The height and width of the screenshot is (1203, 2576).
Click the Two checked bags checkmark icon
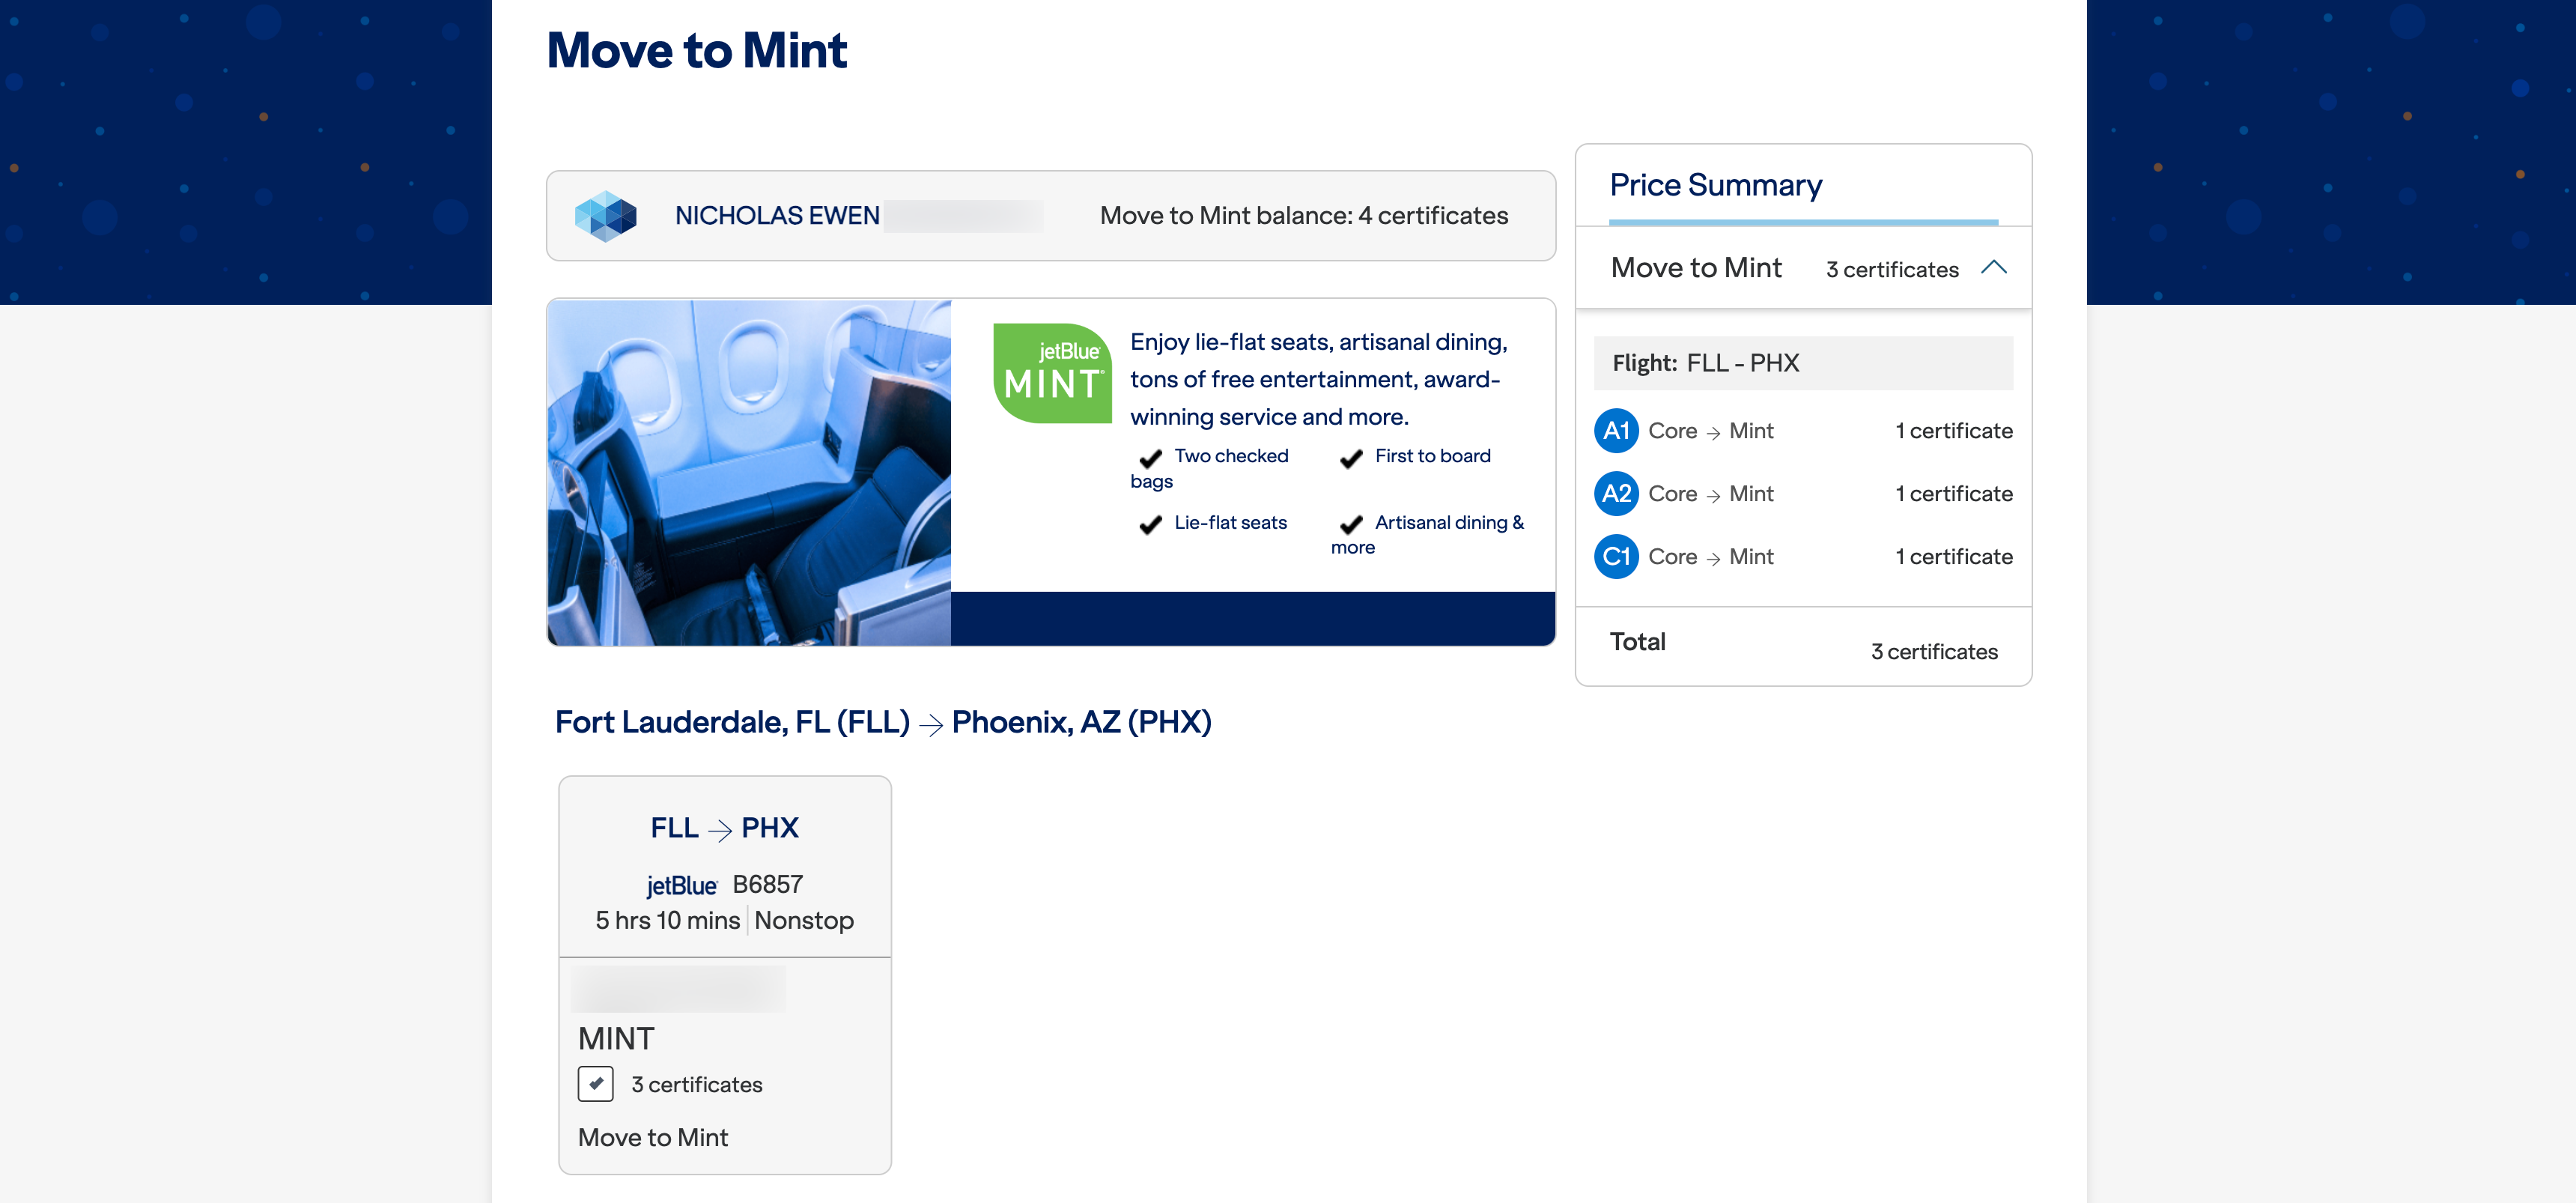pos(1151,458)
